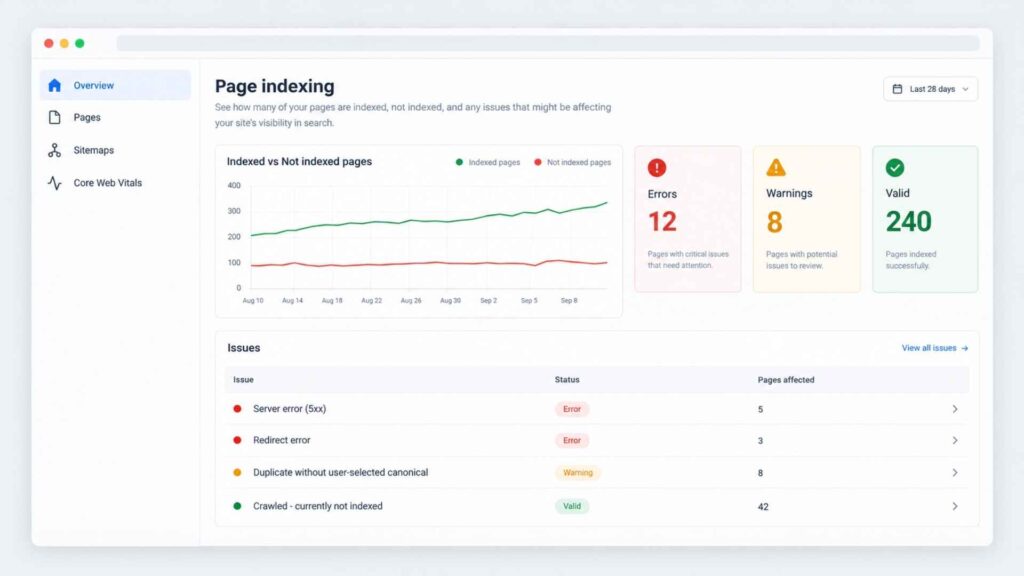This screenshot has width=1024, height=576.
Task: Click the red macOS close button
Action: [48, 43]
